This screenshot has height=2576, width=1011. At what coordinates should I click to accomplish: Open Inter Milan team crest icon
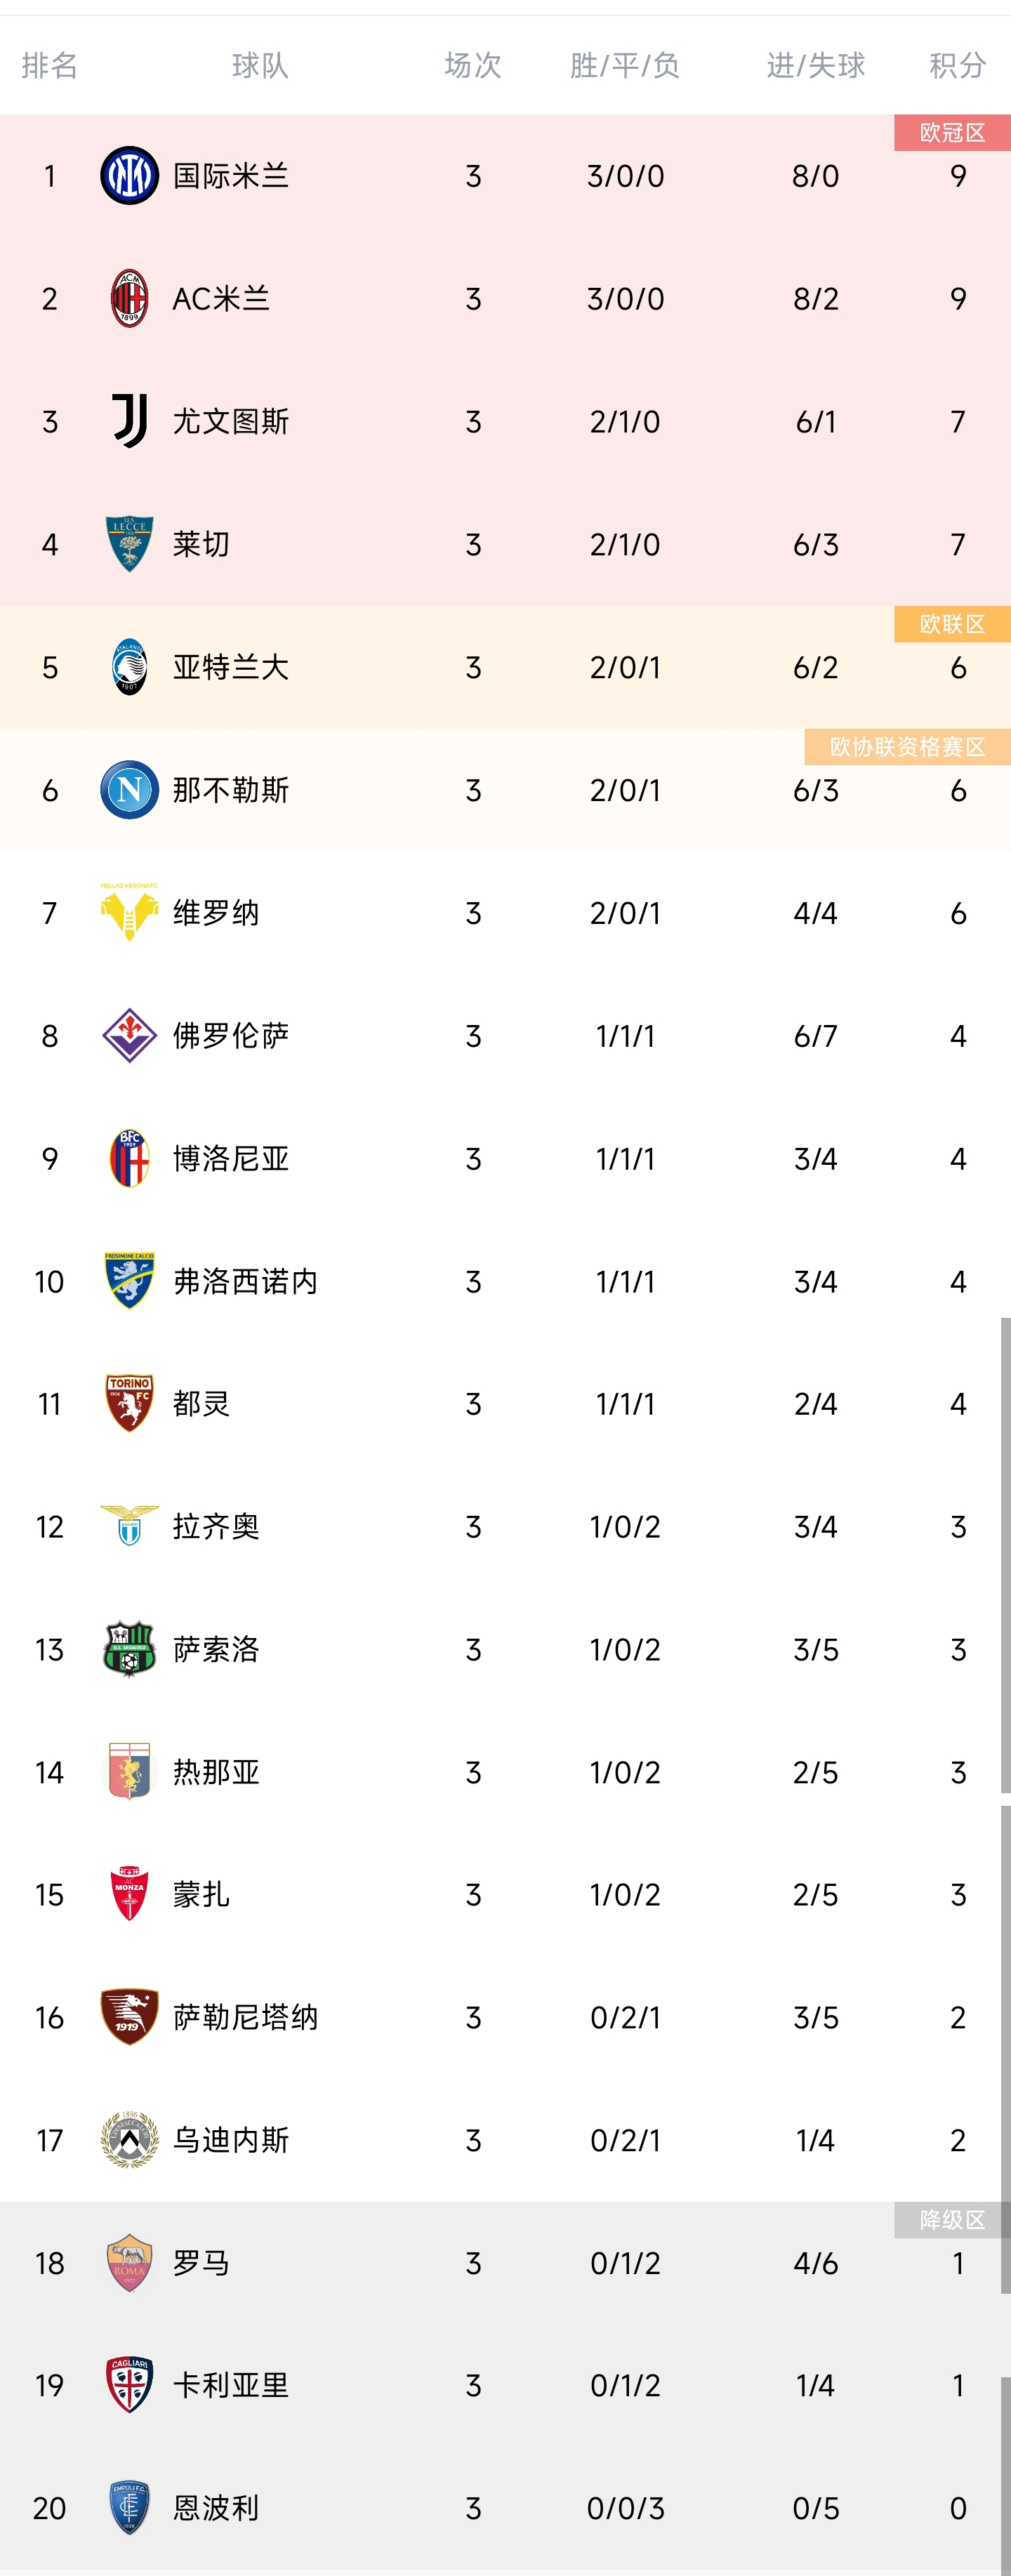130,176
